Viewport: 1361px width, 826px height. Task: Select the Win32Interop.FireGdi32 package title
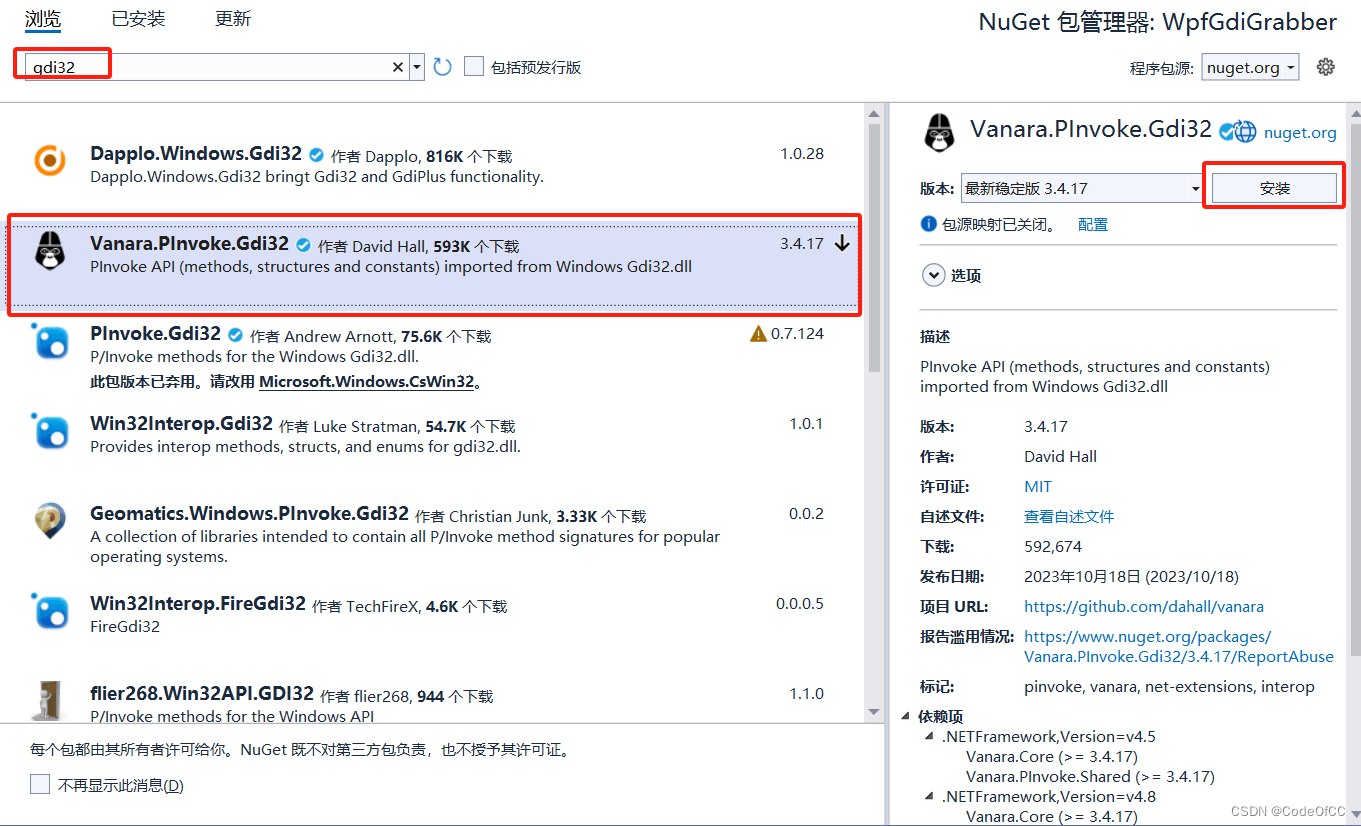[x=198, y=604]
